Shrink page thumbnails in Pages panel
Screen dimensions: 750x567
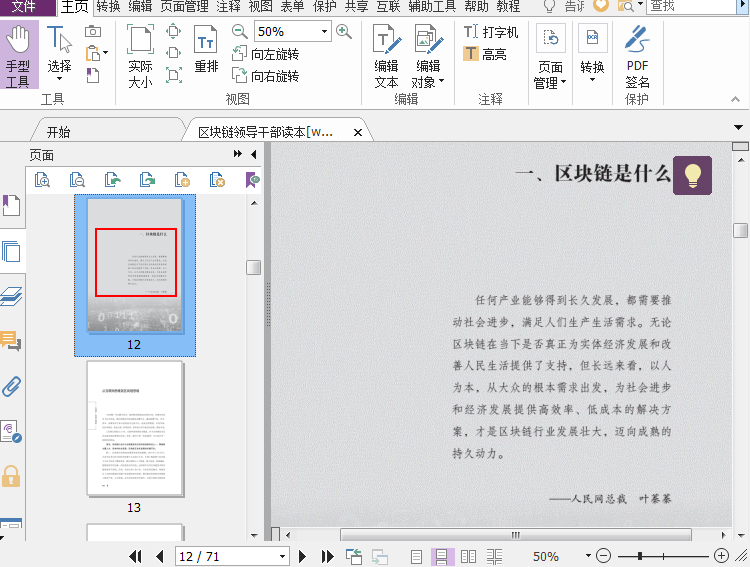[77, 180]
